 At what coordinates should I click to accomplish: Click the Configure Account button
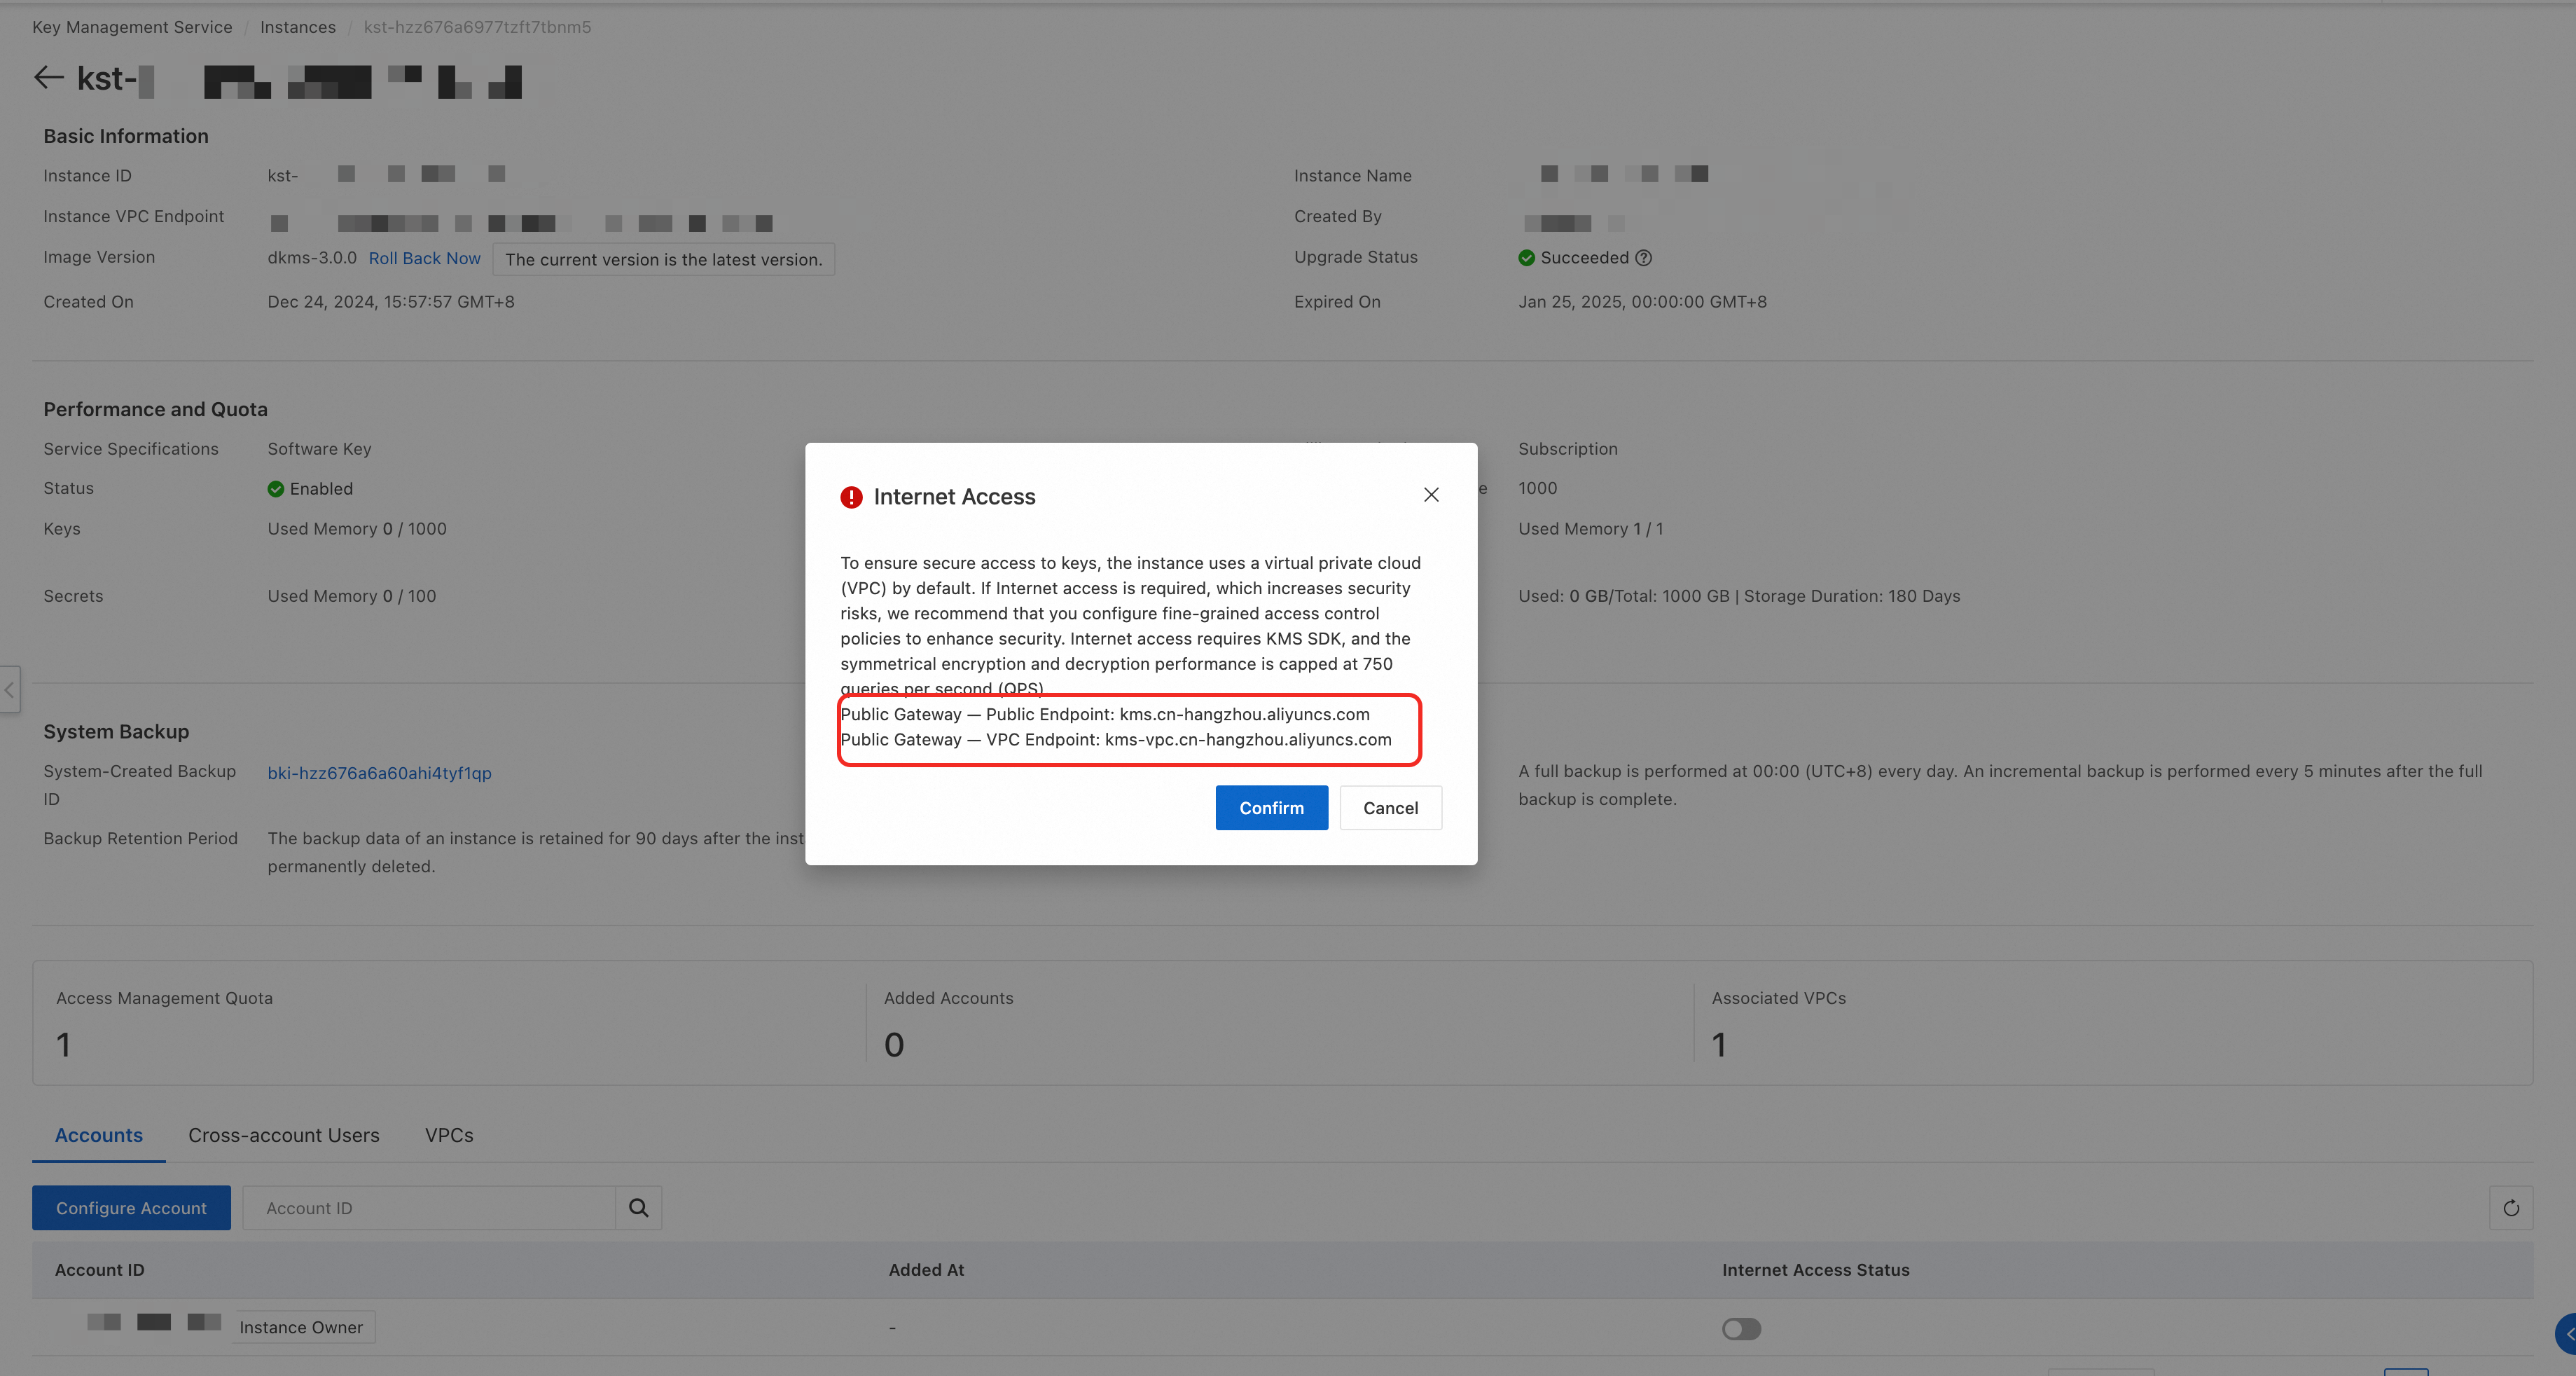click(x=131, y=1208)
